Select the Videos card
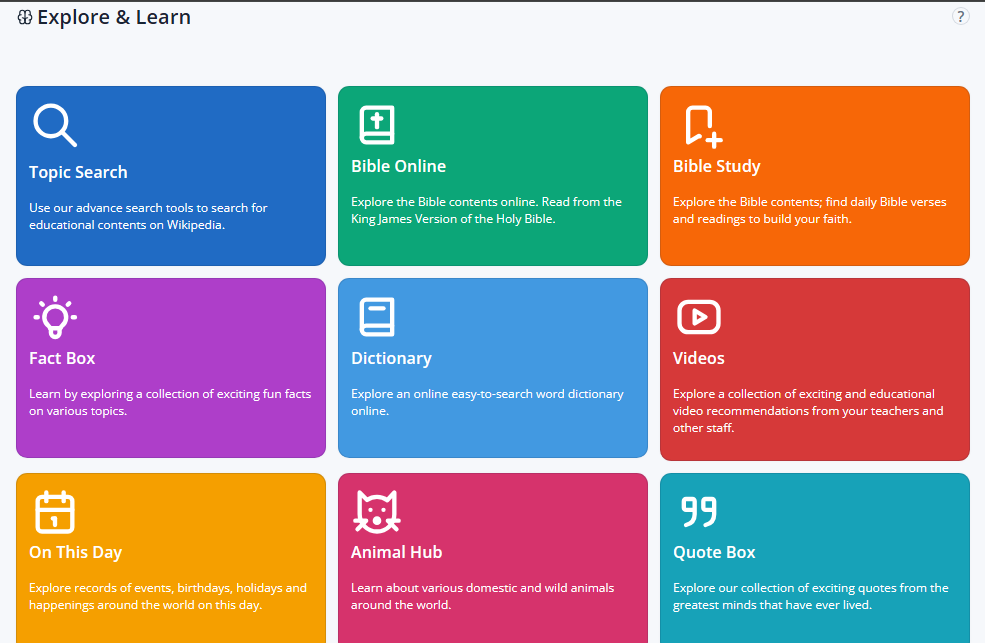Image resolution: width=985 pixels, height=643 pixels. [814, 368]
